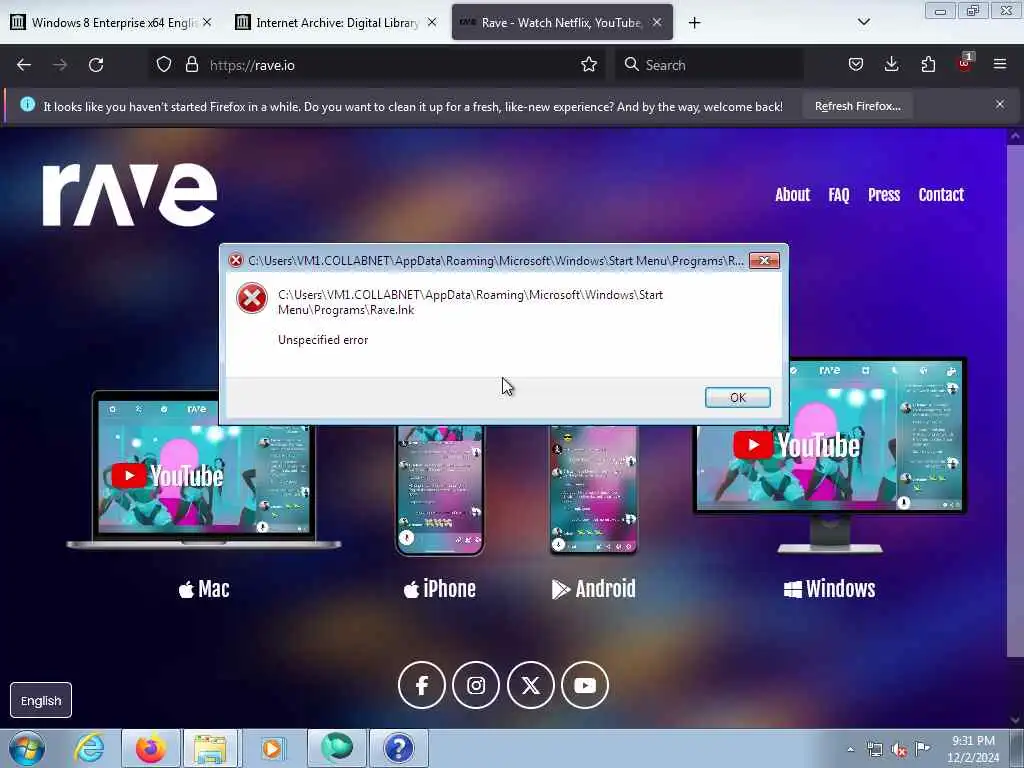Close the Internet Archive tab

pos(432,22)
